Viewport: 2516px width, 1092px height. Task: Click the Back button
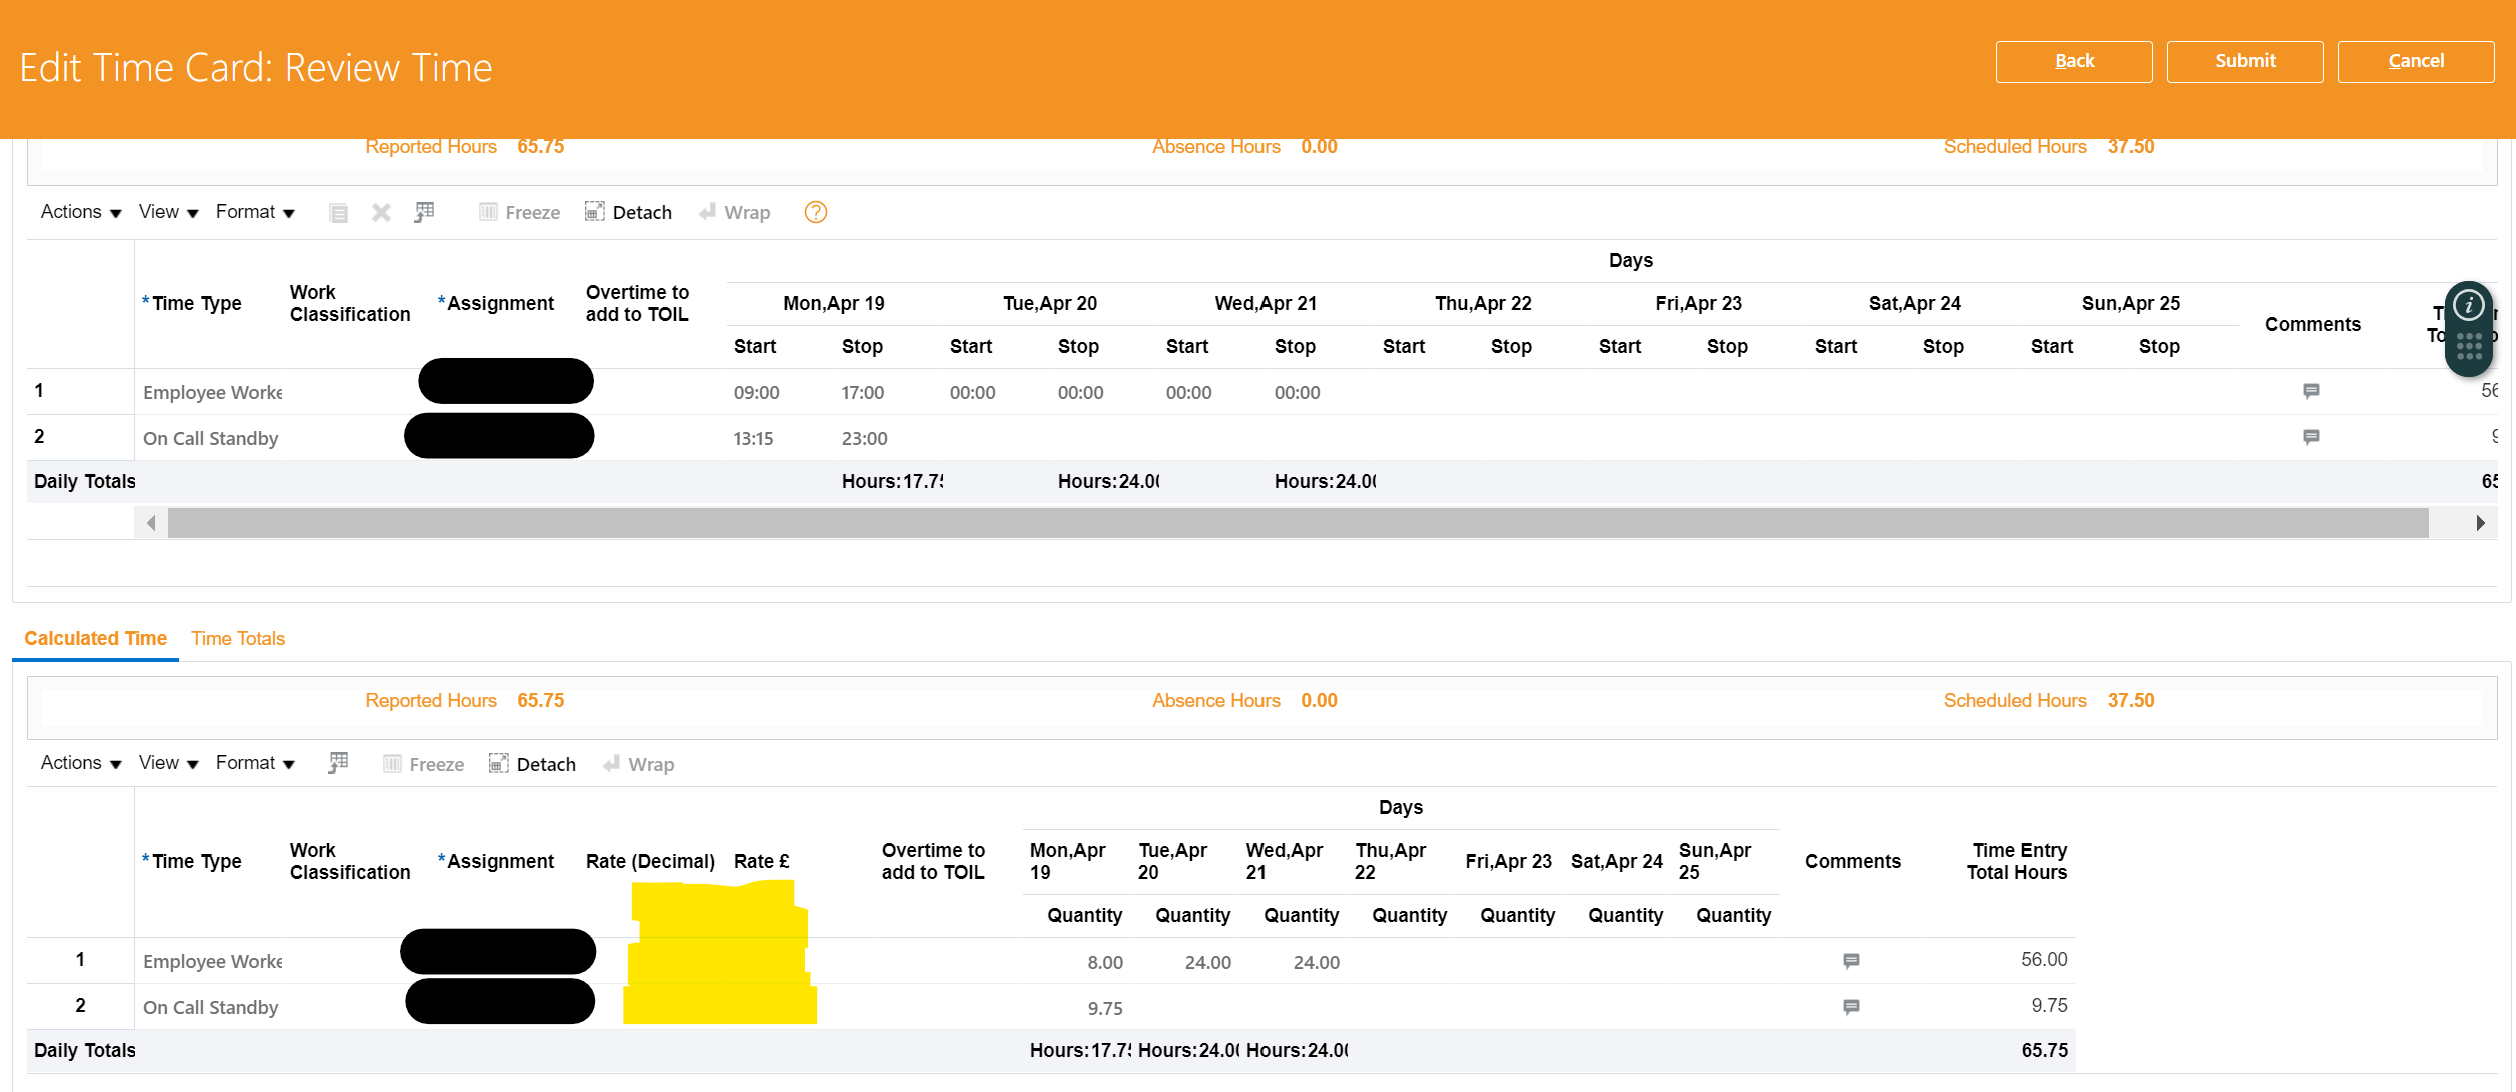(2073, 61)
